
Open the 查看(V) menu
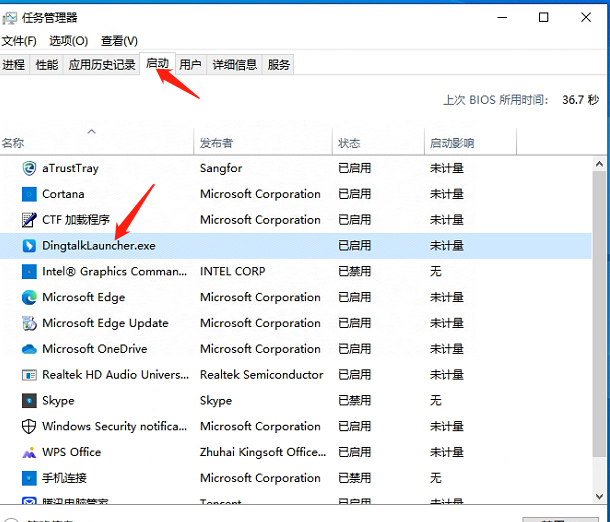tap(119, 41)
